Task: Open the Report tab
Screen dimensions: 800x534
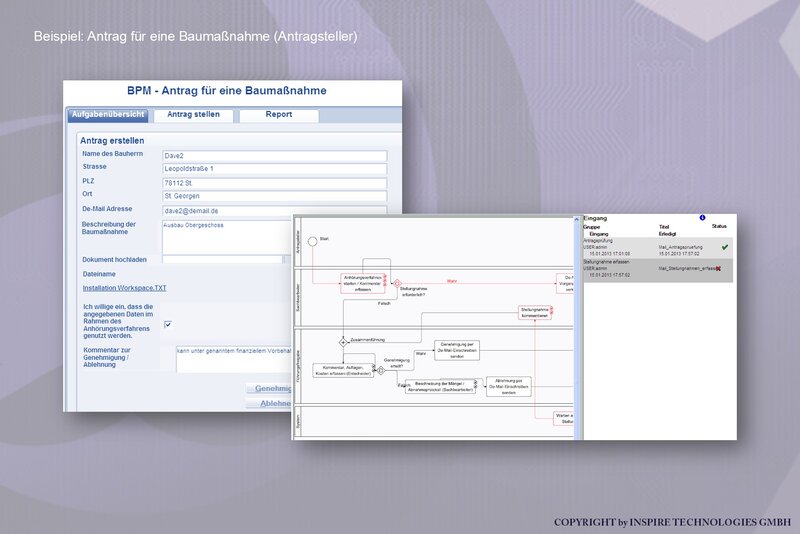Action: [279, 115]
